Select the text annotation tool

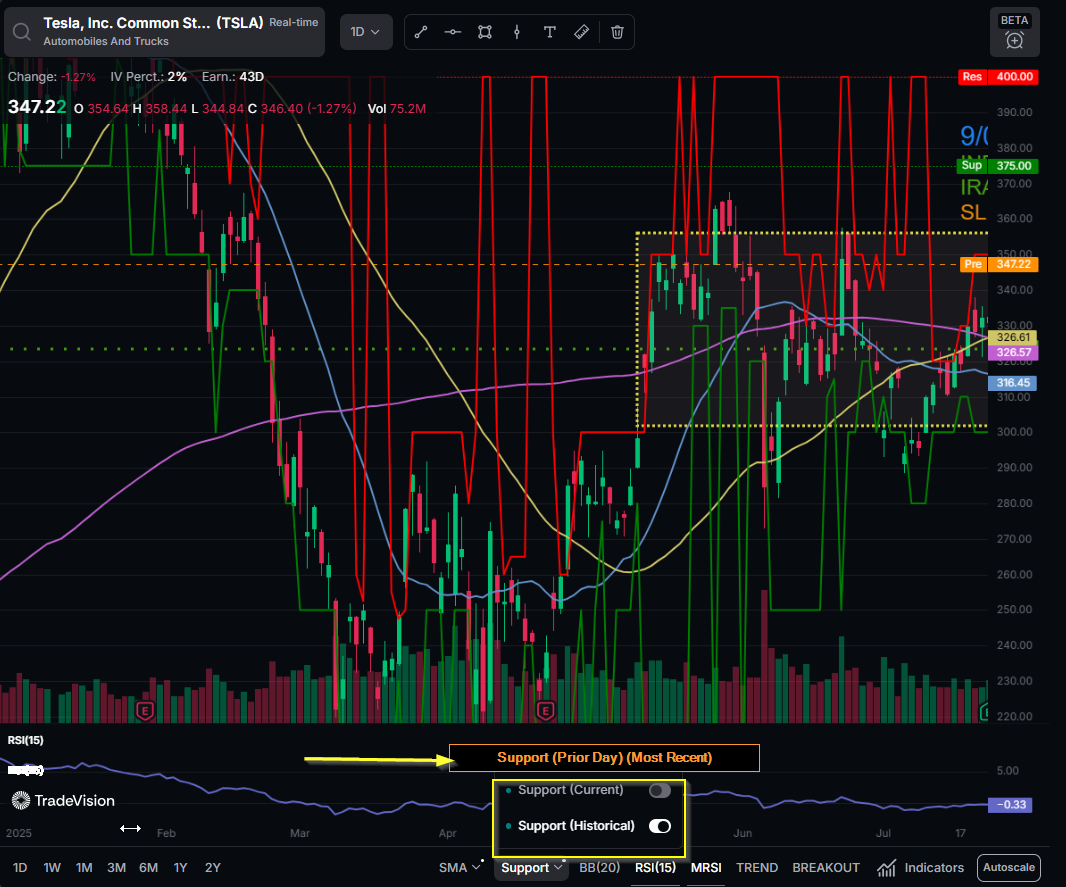549,32
